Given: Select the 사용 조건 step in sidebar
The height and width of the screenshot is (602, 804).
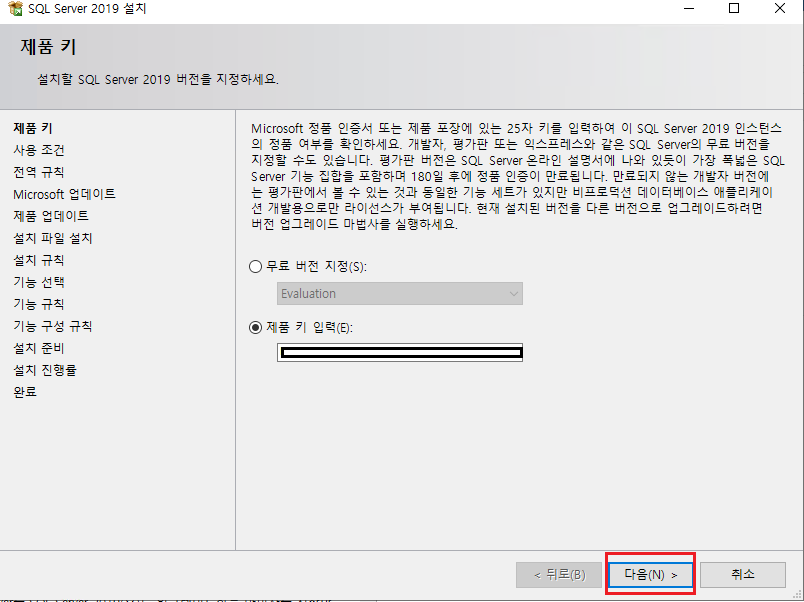Looking at the screenshot, I should click(39, 150).
